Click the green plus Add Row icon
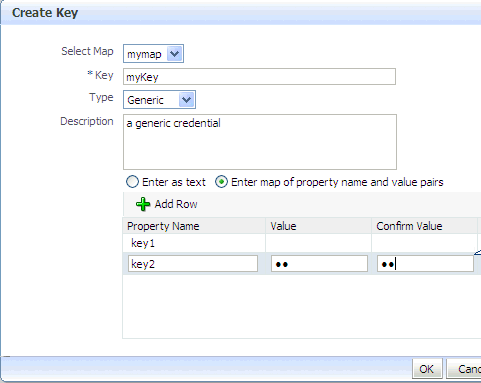The image size is (481, 383). 143,204
